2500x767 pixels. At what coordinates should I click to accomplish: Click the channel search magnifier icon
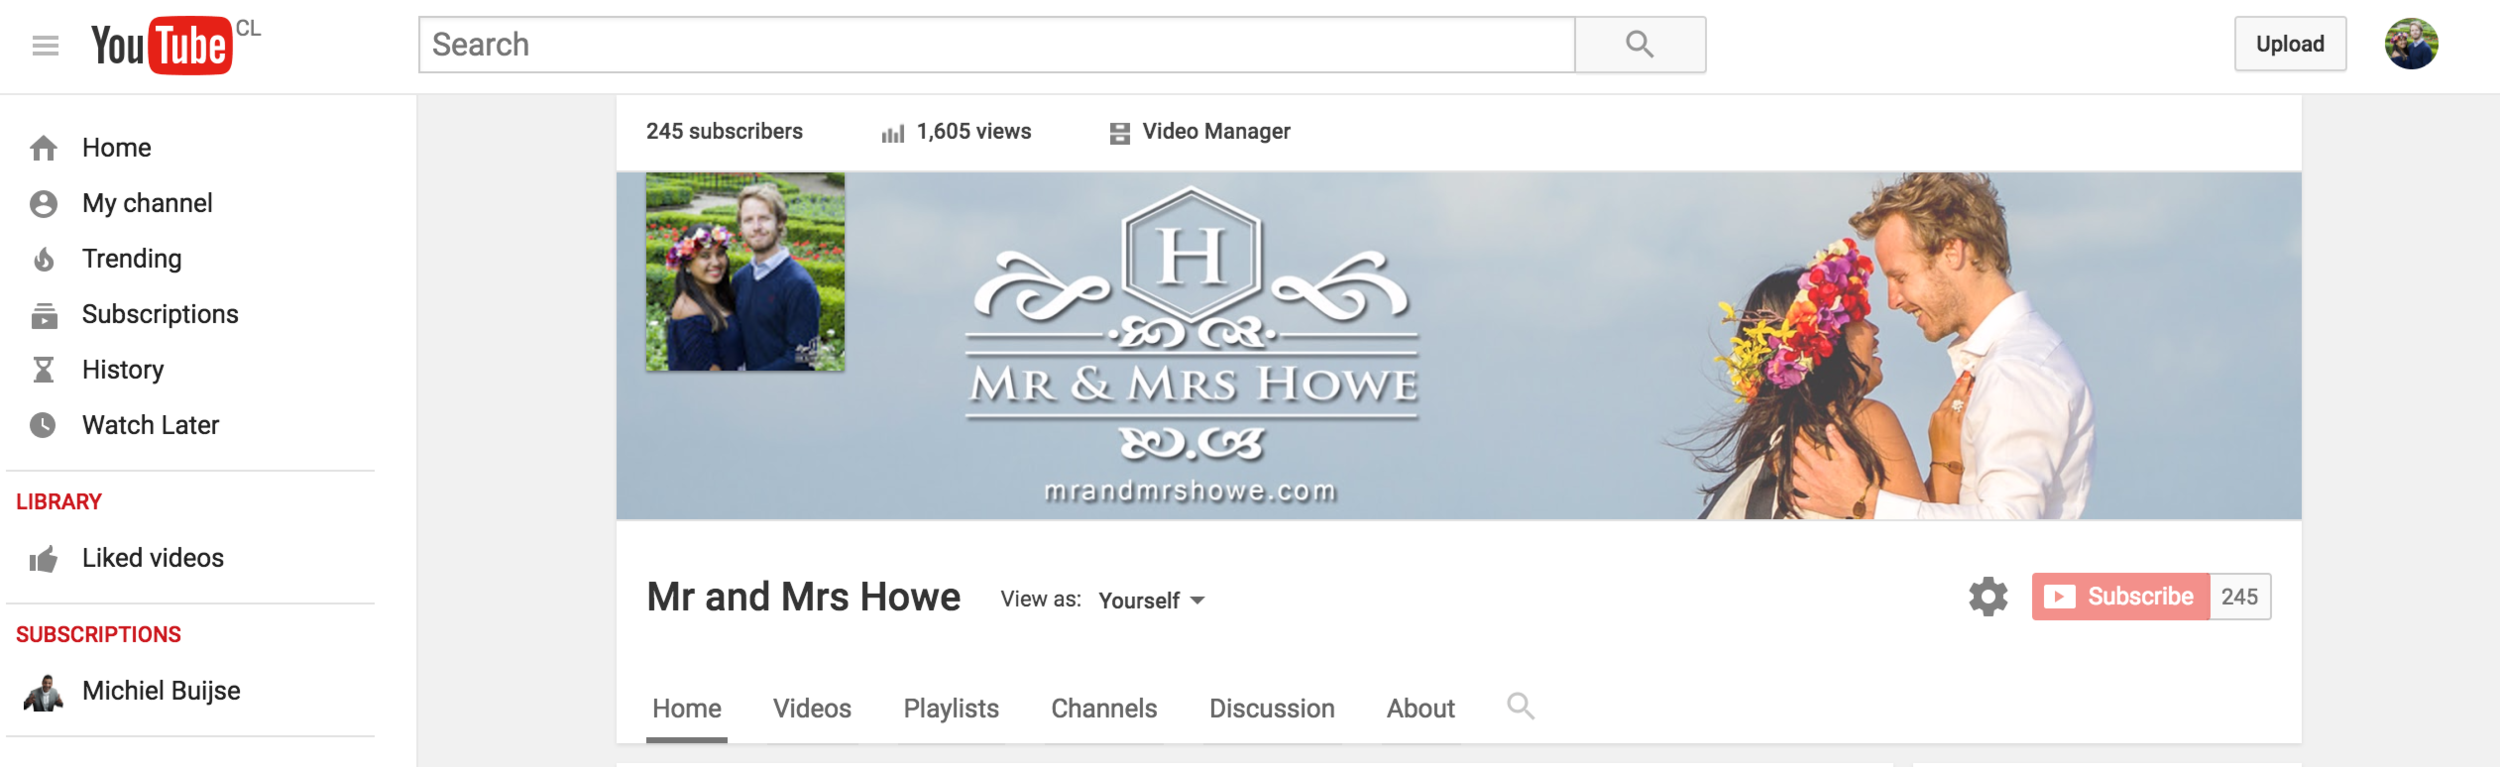(x=1521, y=706)
